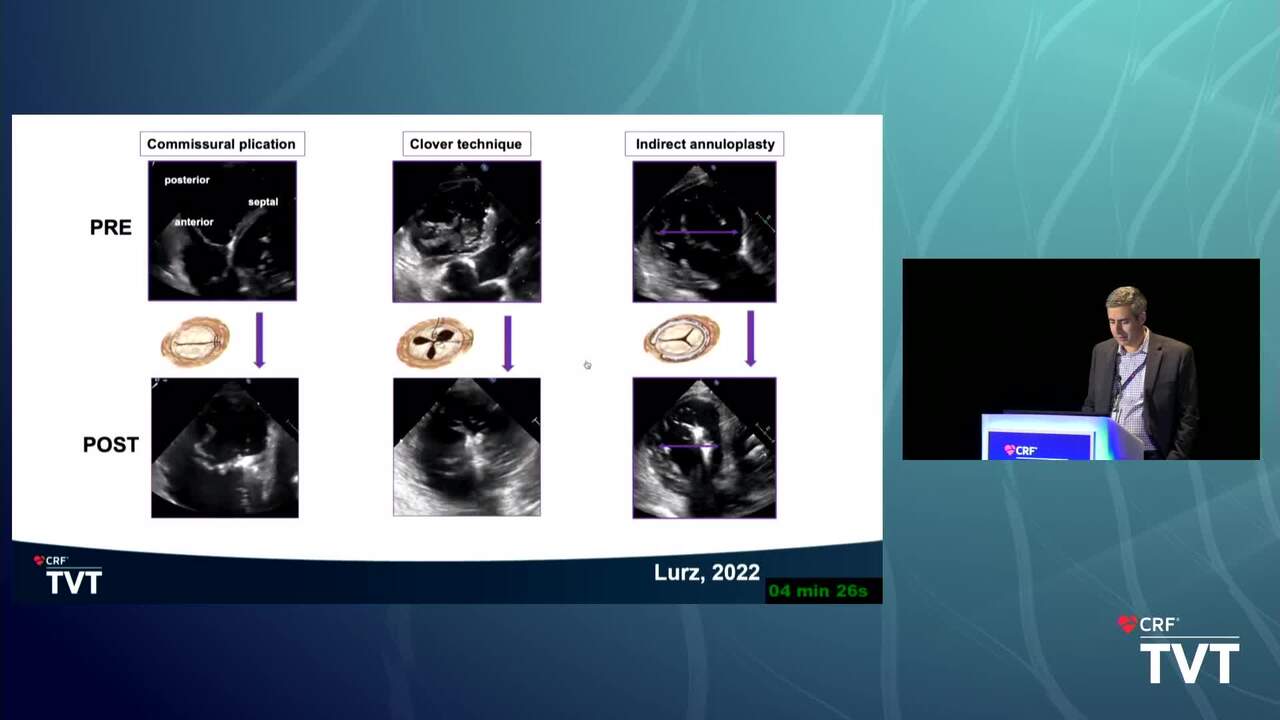Viewport: 1280px width, 720px height.
Task: Open the PRE clover technique echo image
Action: [467, 231]
